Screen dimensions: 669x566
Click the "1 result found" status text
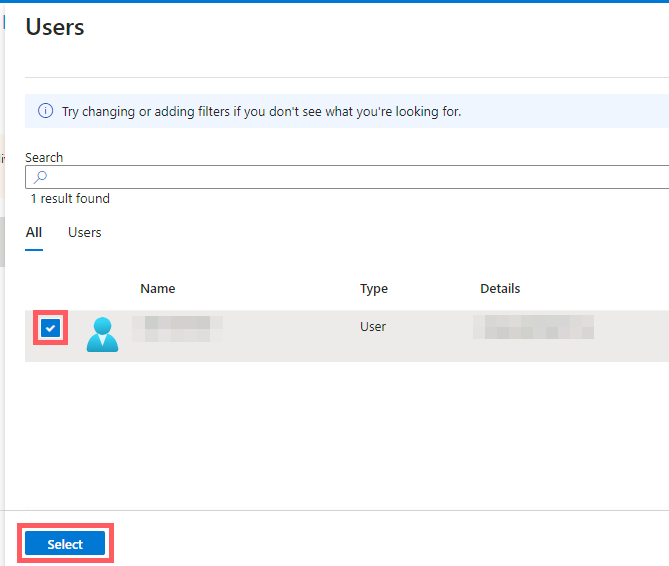coord(70,199)
